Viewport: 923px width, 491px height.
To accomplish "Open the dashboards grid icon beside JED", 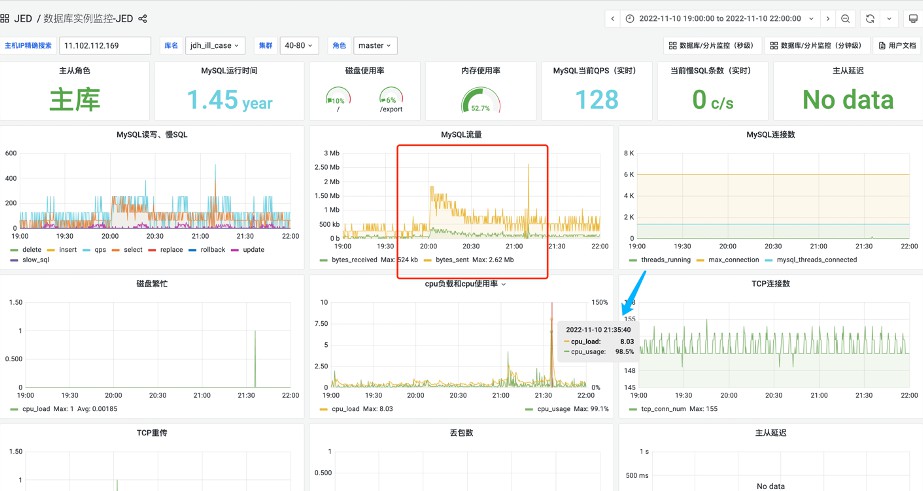I will (x=5, y=18).
